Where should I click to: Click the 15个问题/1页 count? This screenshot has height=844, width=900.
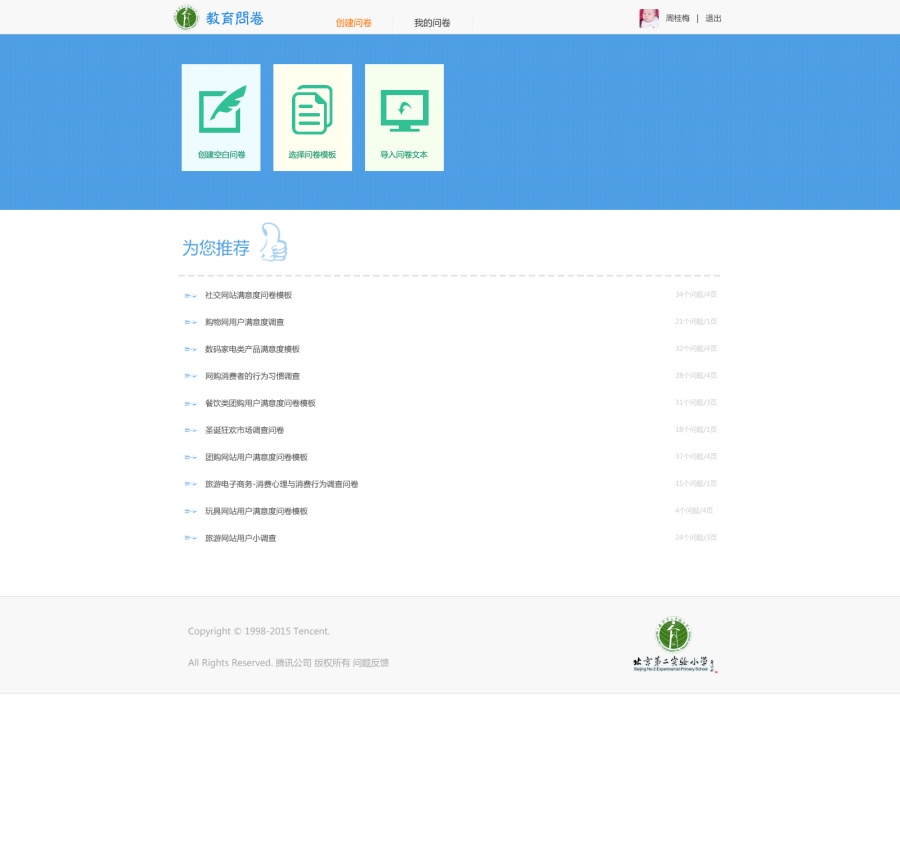696,483
